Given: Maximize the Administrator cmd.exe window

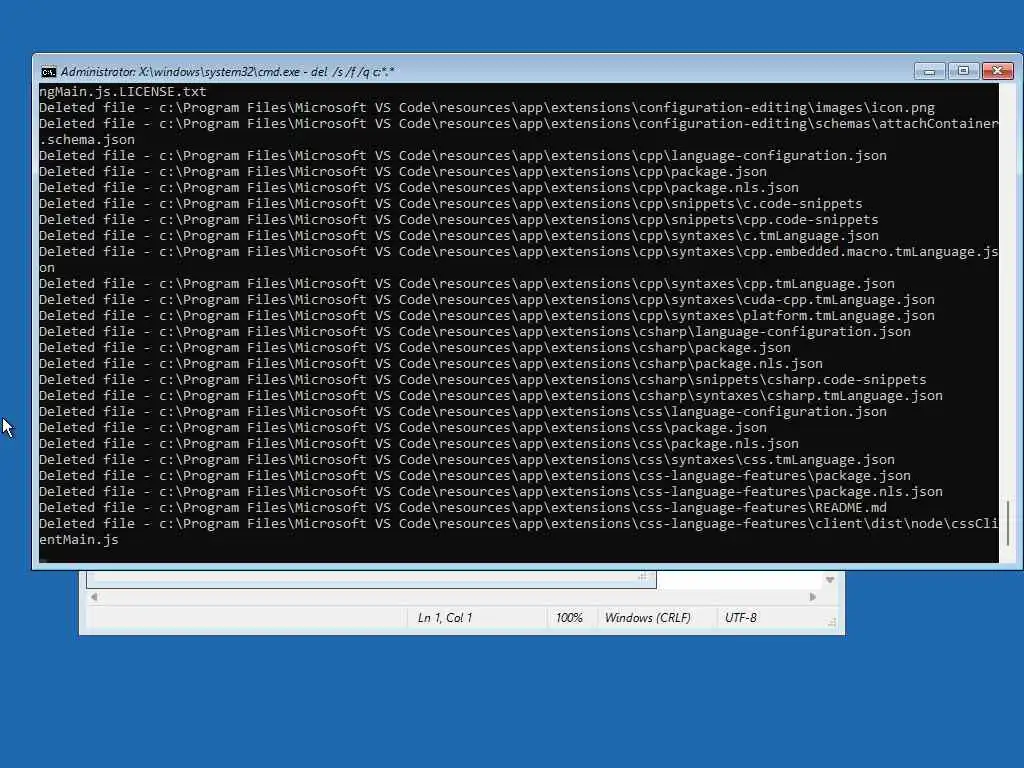Looking at the screenshot, I should 963,71.
